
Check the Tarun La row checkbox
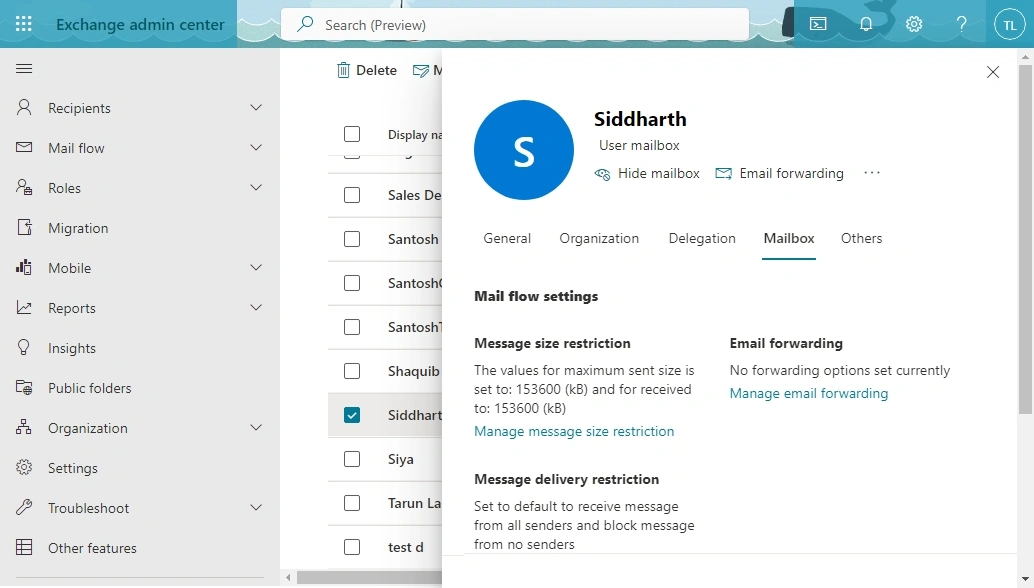coord(352,503)
